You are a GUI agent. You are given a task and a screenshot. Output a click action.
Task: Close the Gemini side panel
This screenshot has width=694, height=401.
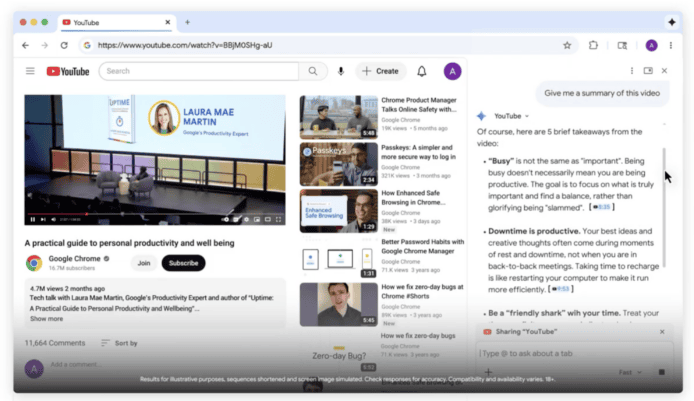664,71
